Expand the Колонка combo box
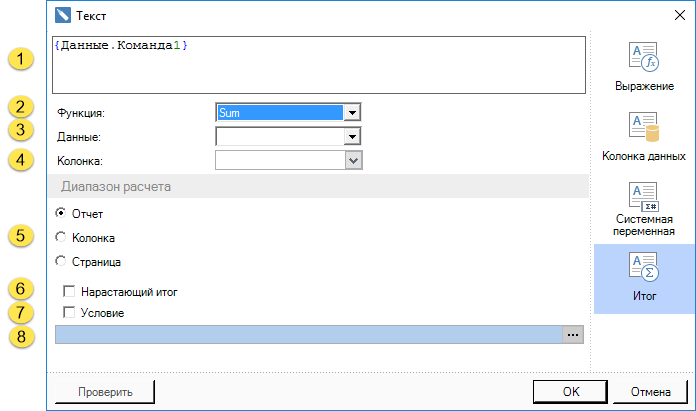 point(352,159)
